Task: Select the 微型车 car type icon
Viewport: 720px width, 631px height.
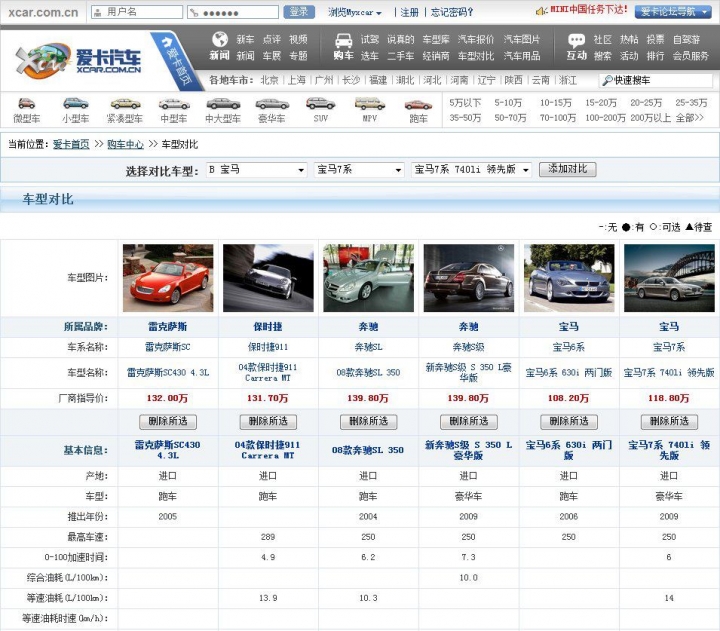Action: [x=26, y=104]
